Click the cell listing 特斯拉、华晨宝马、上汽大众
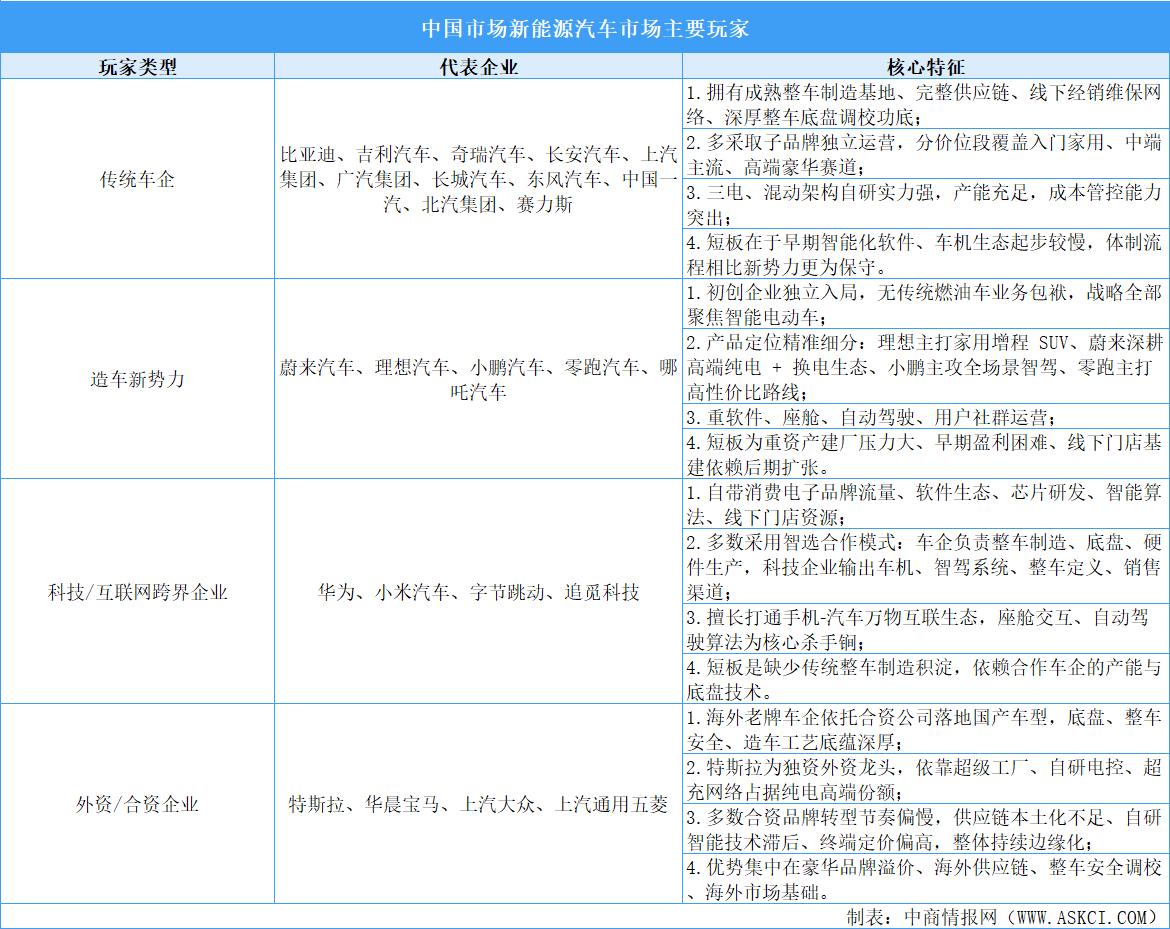This screenshot has height=929, width=1170. pos(478,804)
